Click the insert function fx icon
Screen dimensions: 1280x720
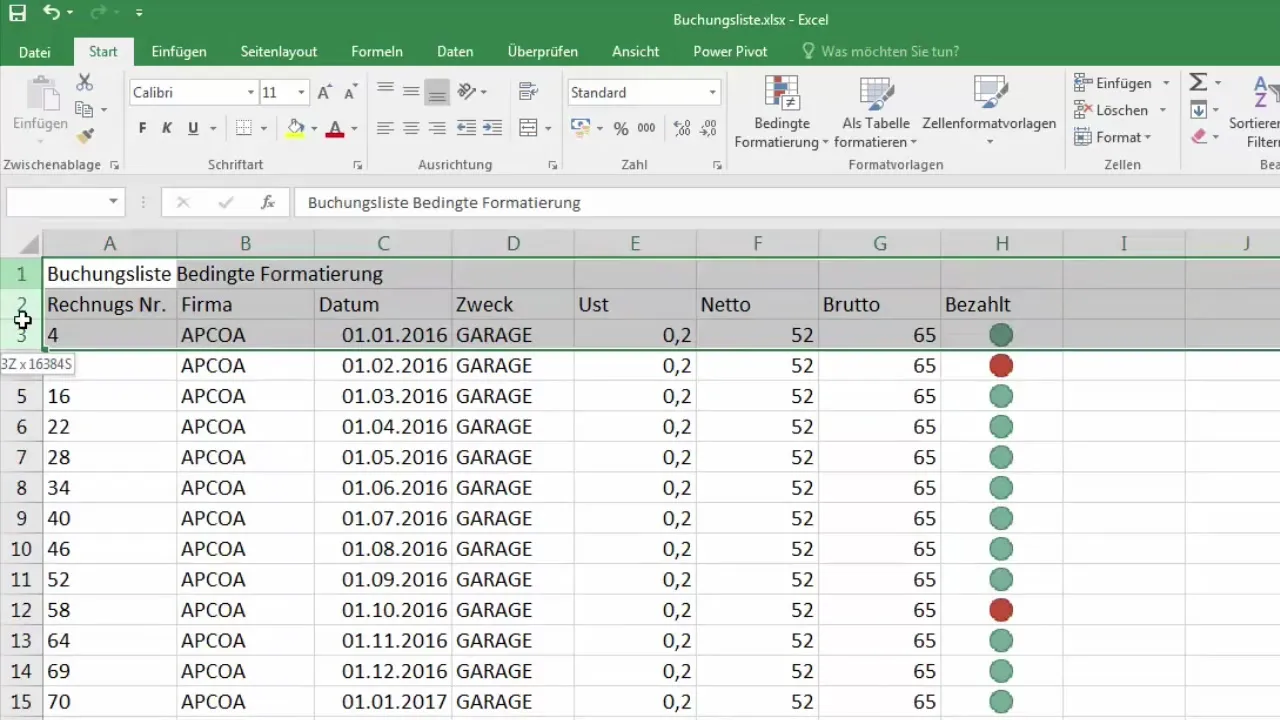pyautogui.click(x=267, y=202)
